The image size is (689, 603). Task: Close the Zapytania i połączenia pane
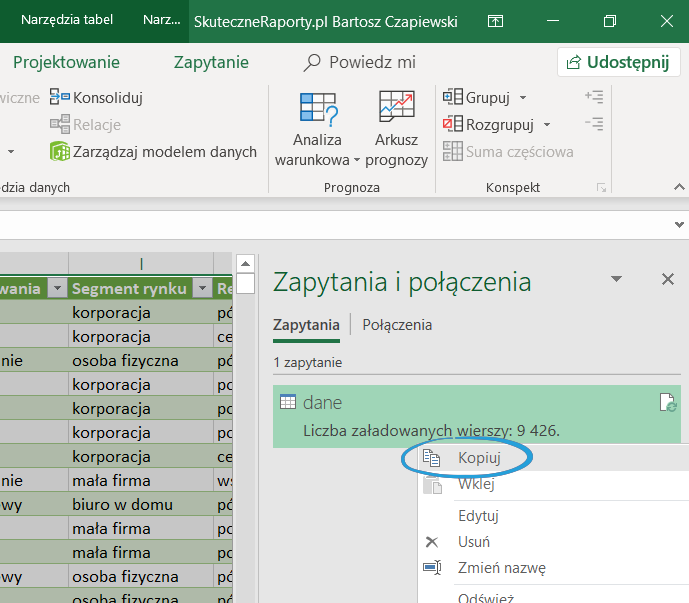(x=667, y=279)
